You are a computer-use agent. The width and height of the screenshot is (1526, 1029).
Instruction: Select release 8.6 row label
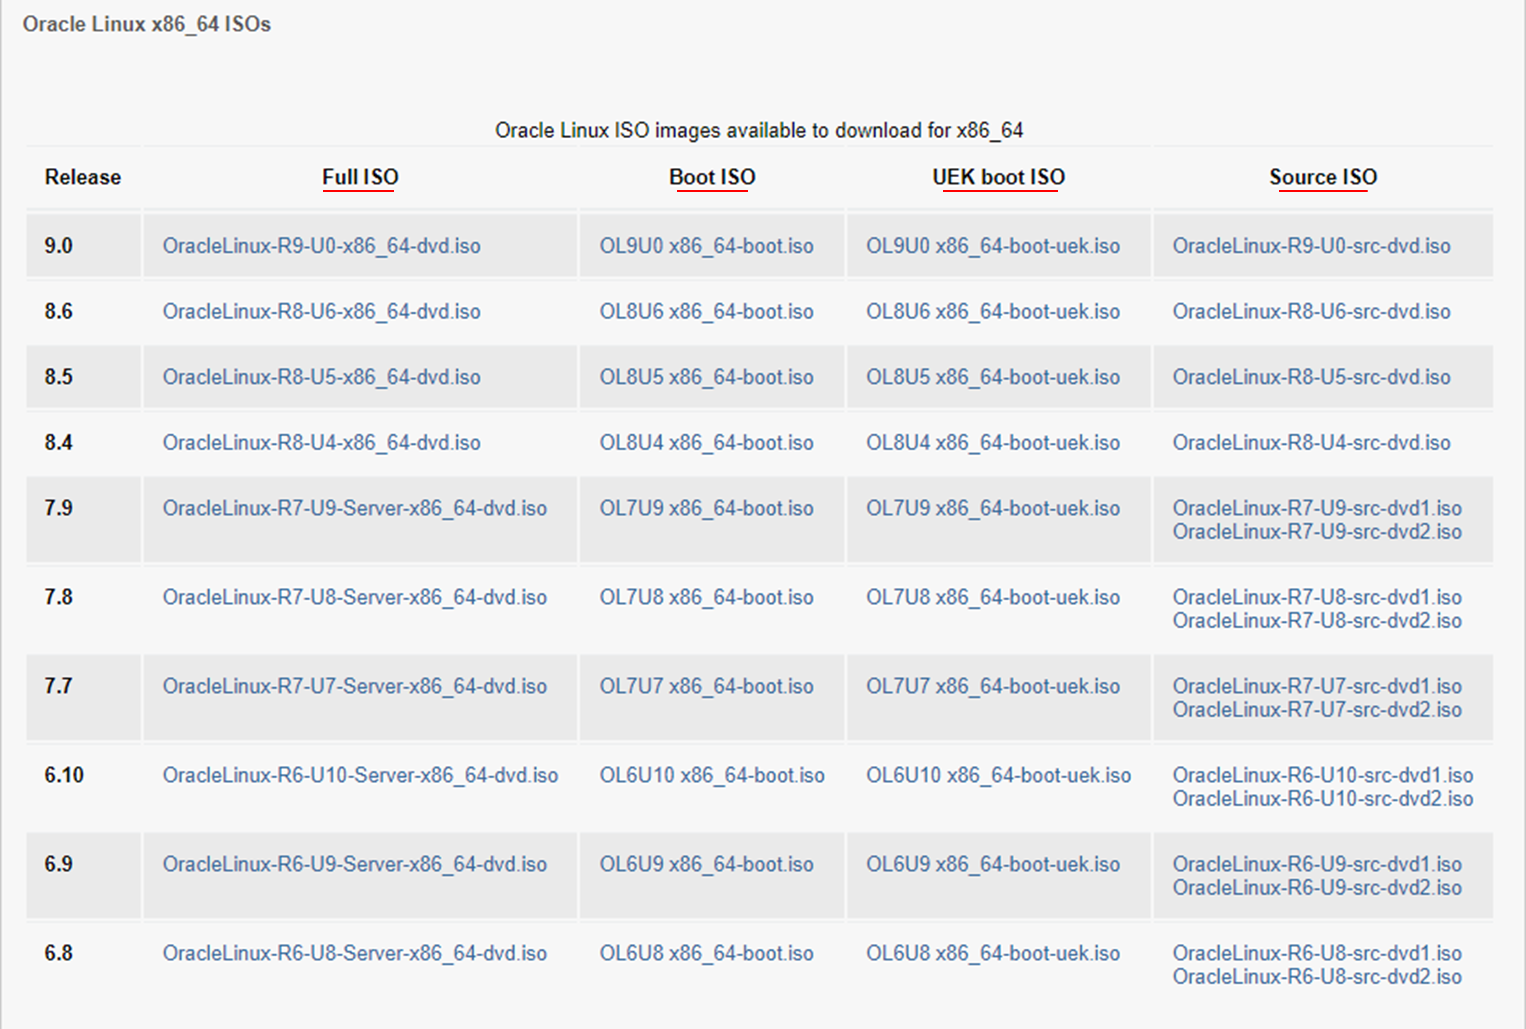coord(59,312)
